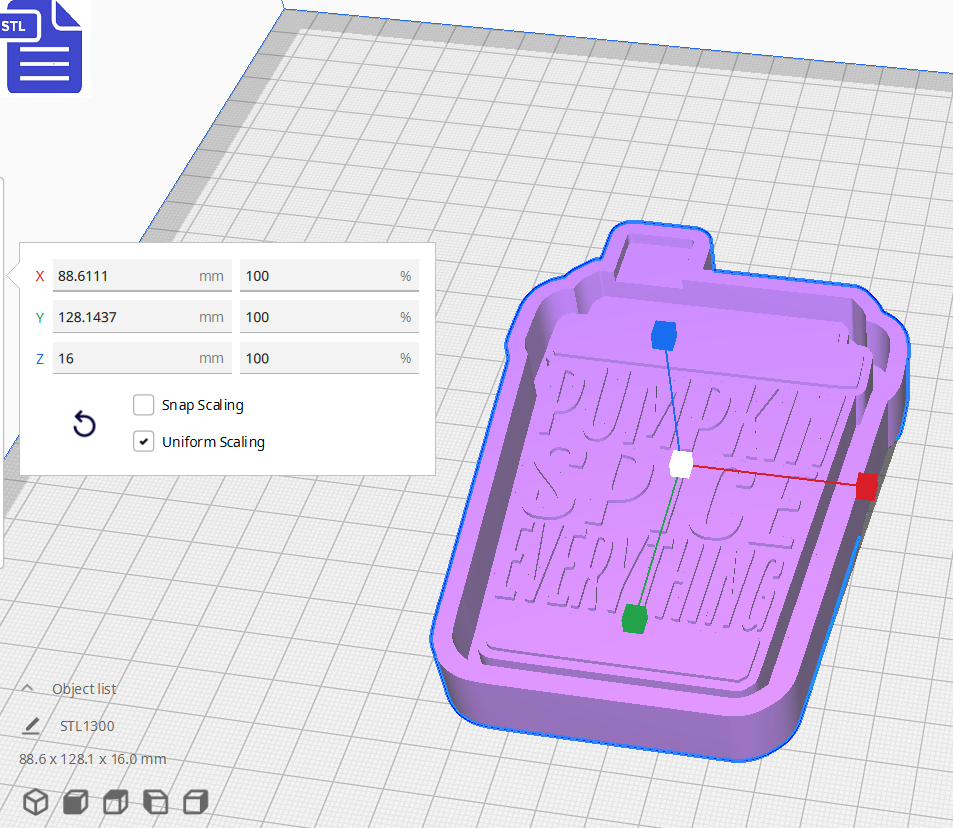The height and width of the screenshot is (828, 953).
Task: Select STL1300 in the object list
Action: (x=88, y=725)
